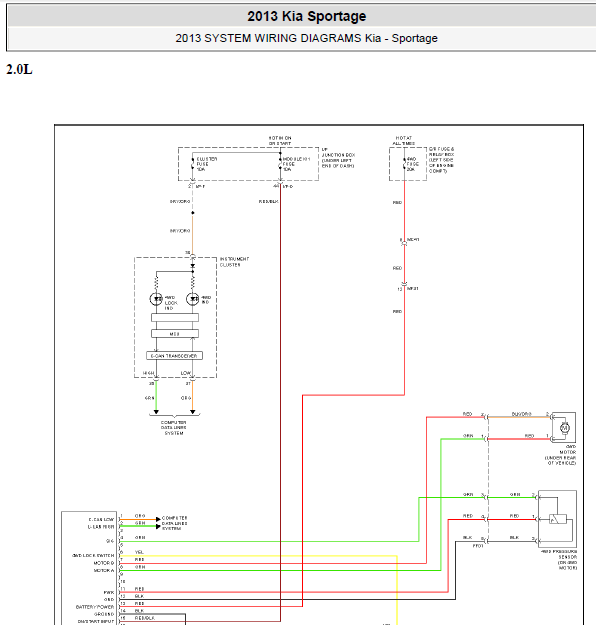Image resolution: width=596 pixels, height=625 pixels.
Task: Click the 2.0L heading
Action: coord(19,69)
